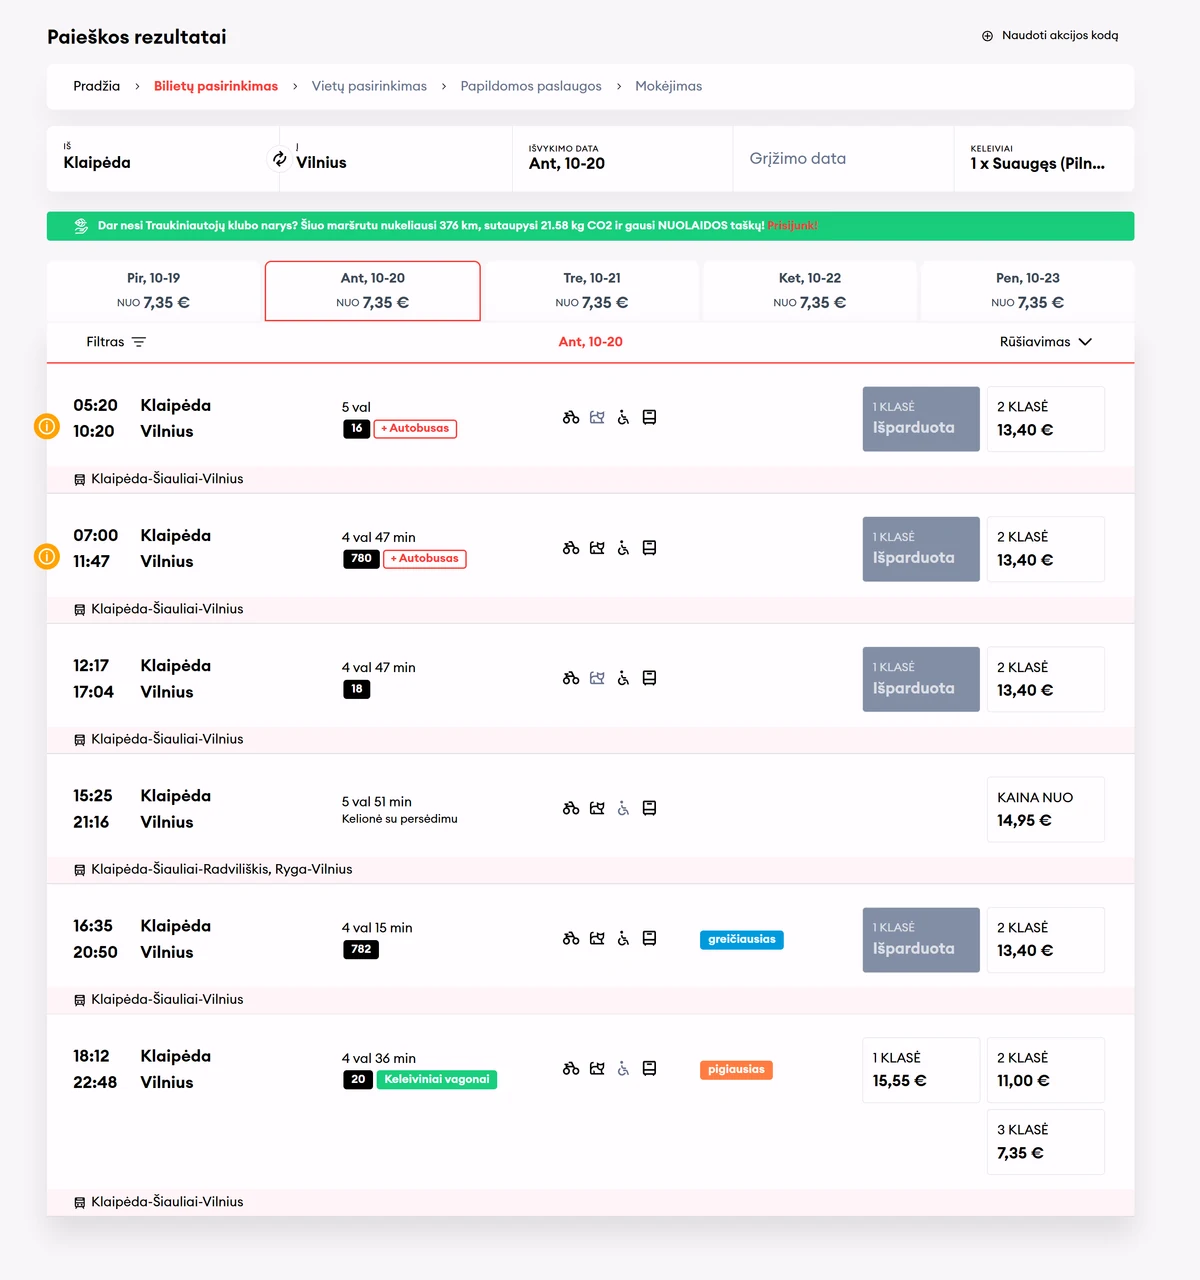
Task: Click the greičiausias blue badge
Action: 742,940
